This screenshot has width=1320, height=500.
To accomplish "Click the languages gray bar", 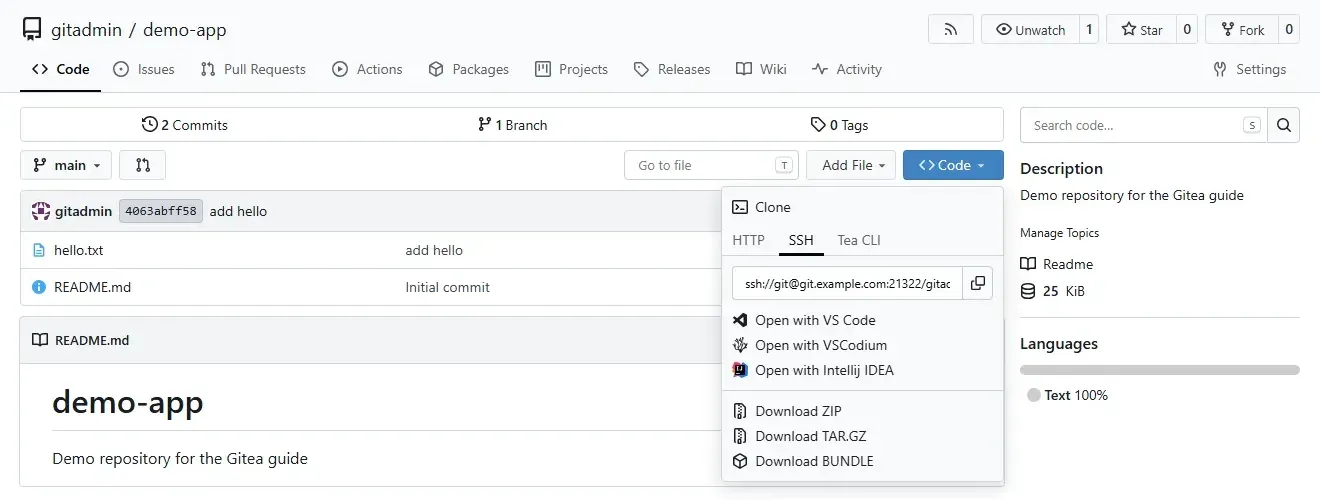I will pyautogui.click(x=1160, y=370).
